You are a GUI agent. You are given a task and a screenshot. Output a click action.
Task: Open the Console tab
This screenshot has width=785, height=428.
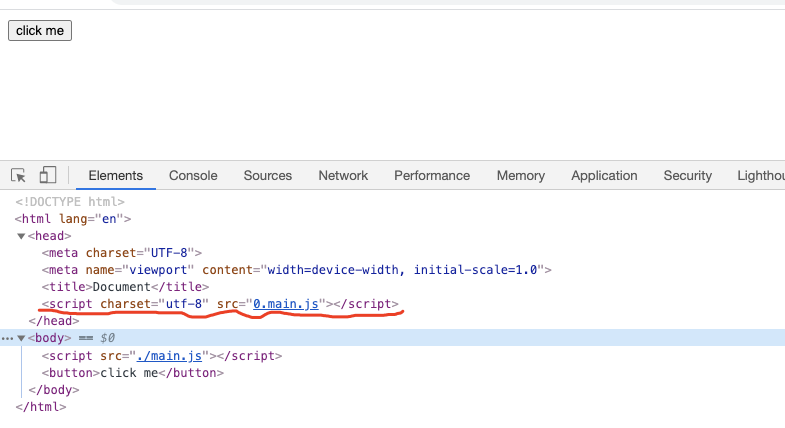click(193, 176)
